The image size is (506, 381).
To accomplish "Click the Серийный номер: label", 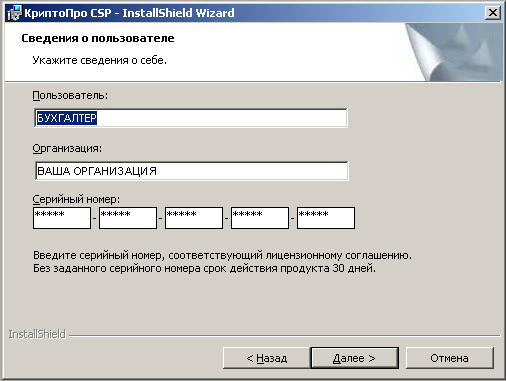I will coord(76,199).
